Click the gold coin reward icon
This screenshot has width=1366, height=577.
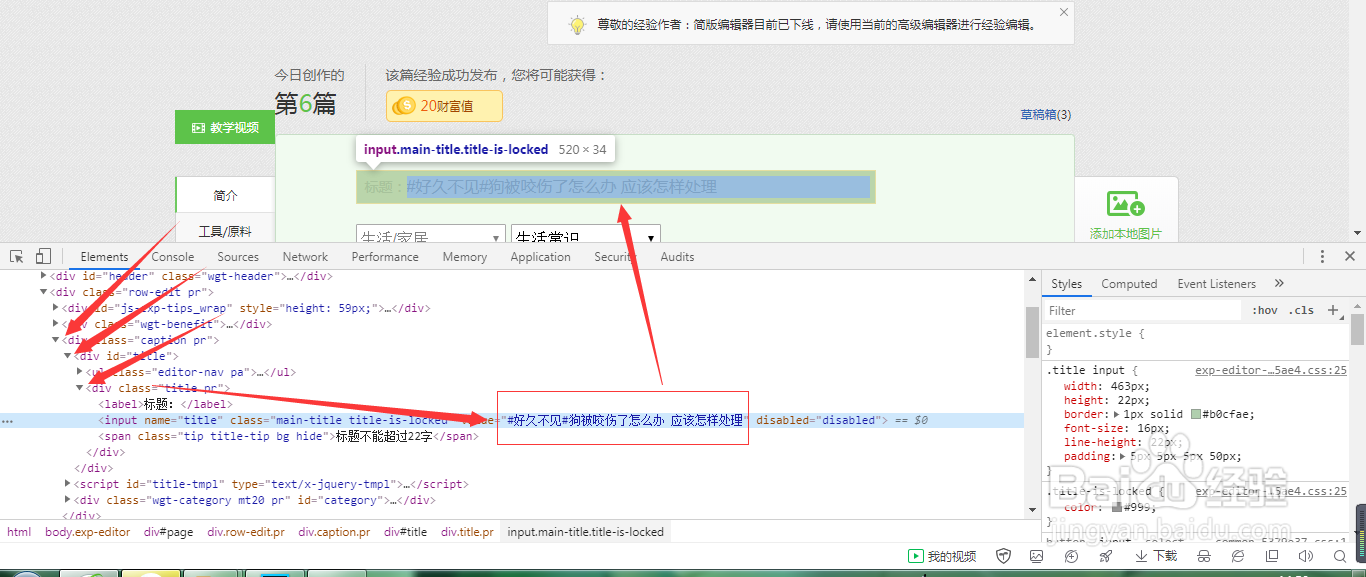(404, 105)
